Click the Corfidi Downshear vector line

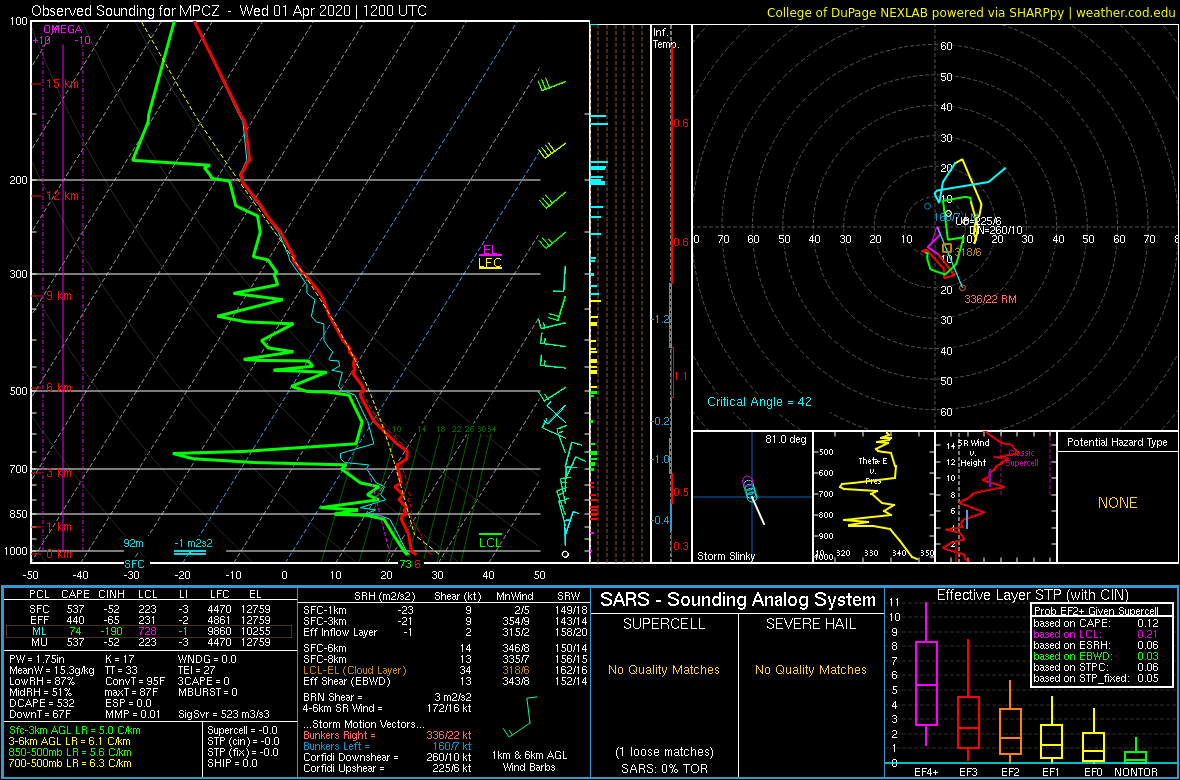386,758
